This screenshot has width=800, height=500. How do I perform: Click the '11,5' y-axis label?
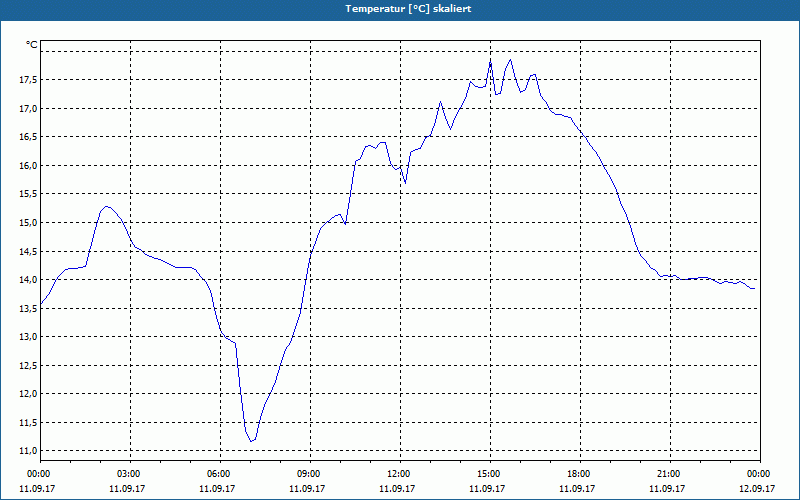pyautogui.click(x=28, y=422)
